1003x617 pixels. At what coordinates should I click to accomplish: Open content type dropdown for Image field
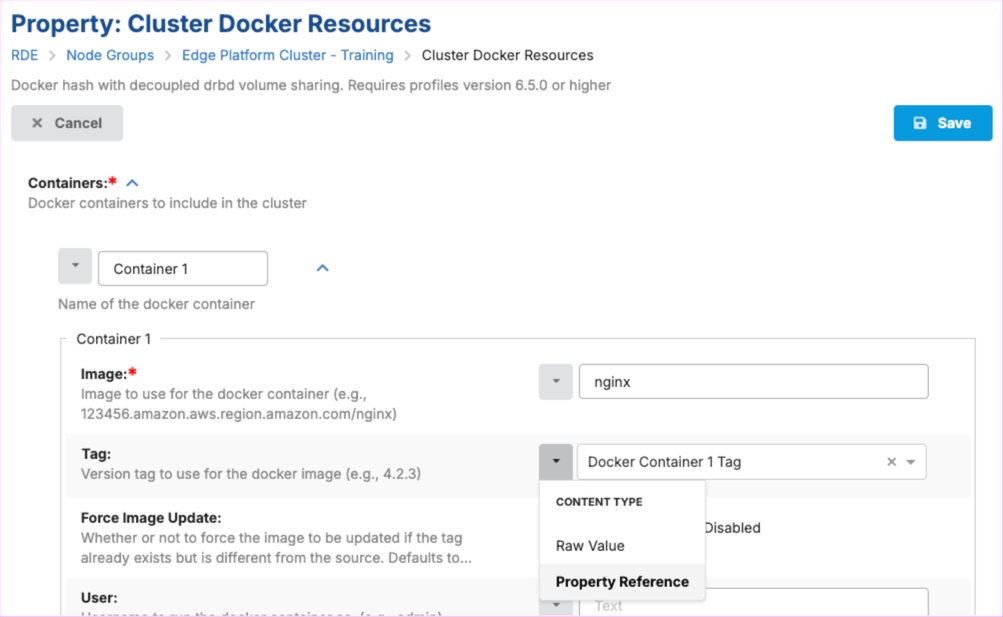[555, 382]
